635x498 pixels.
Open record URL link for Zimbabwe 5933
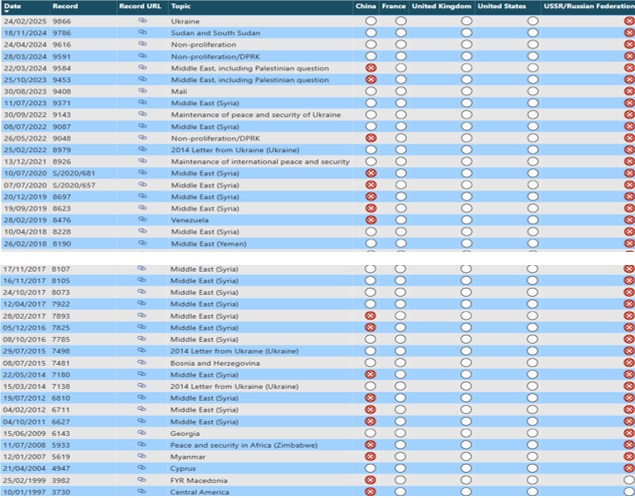141,445
